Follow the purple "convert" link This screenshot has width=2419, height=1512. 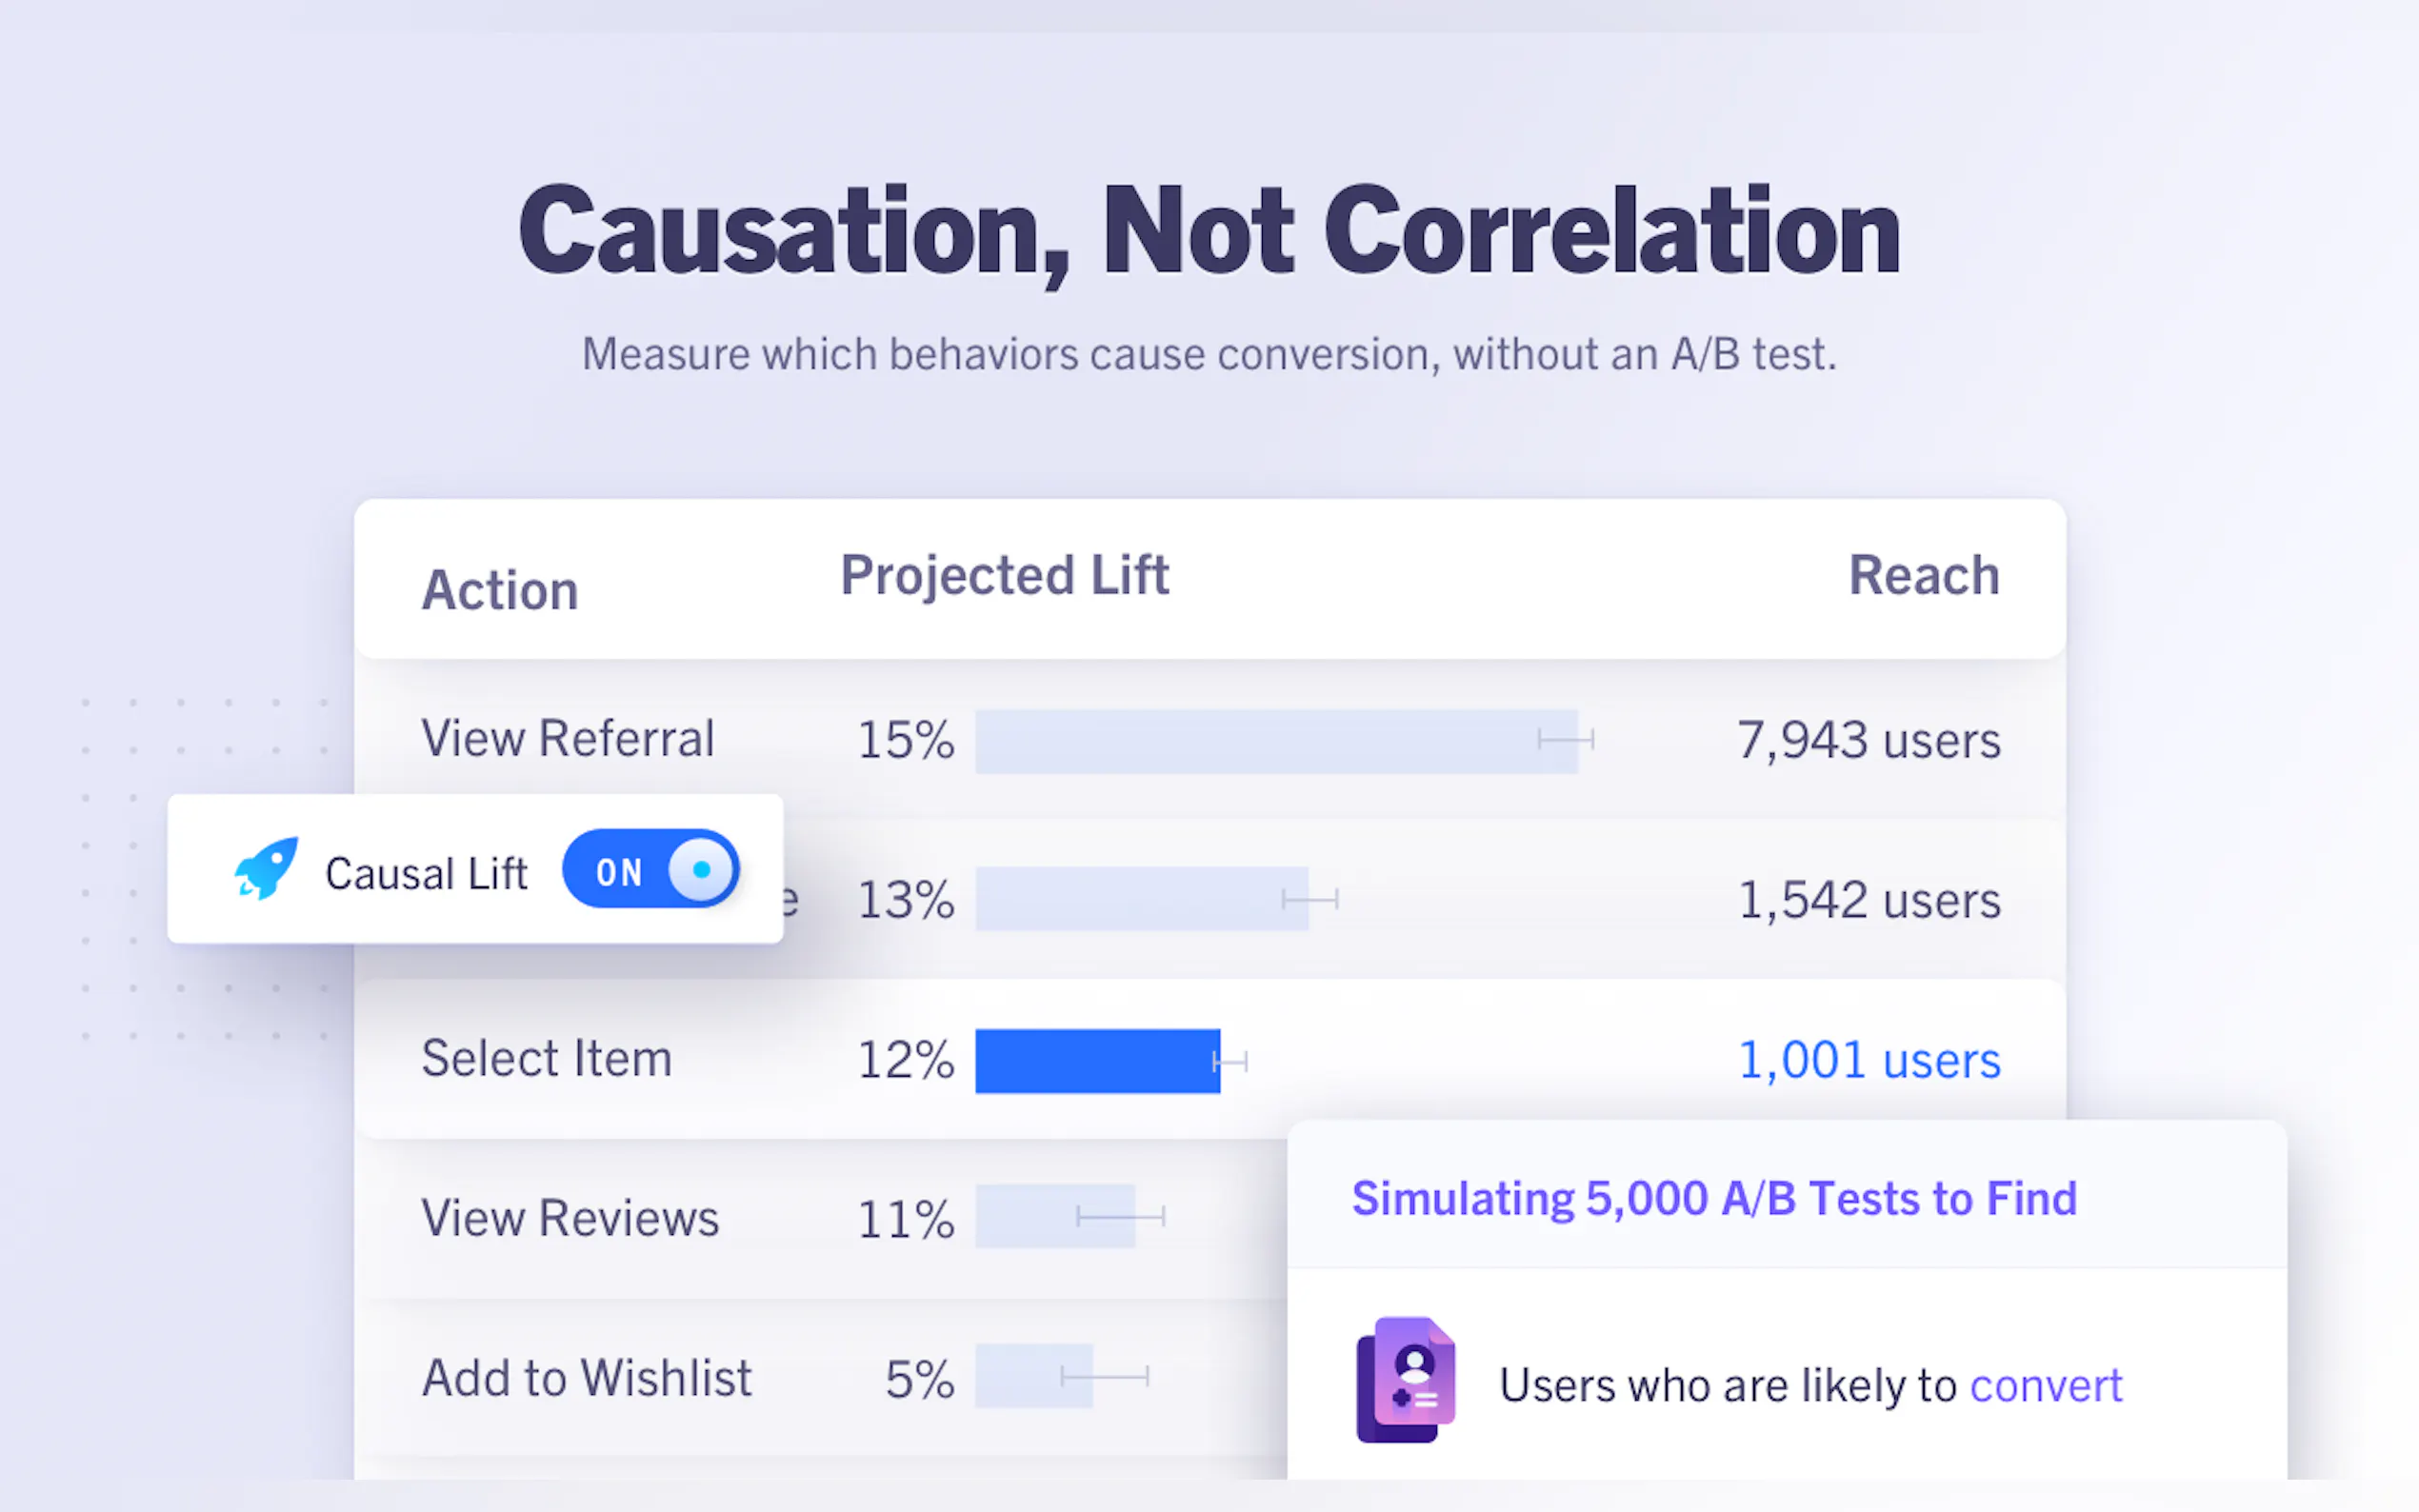[2045, 1386]
